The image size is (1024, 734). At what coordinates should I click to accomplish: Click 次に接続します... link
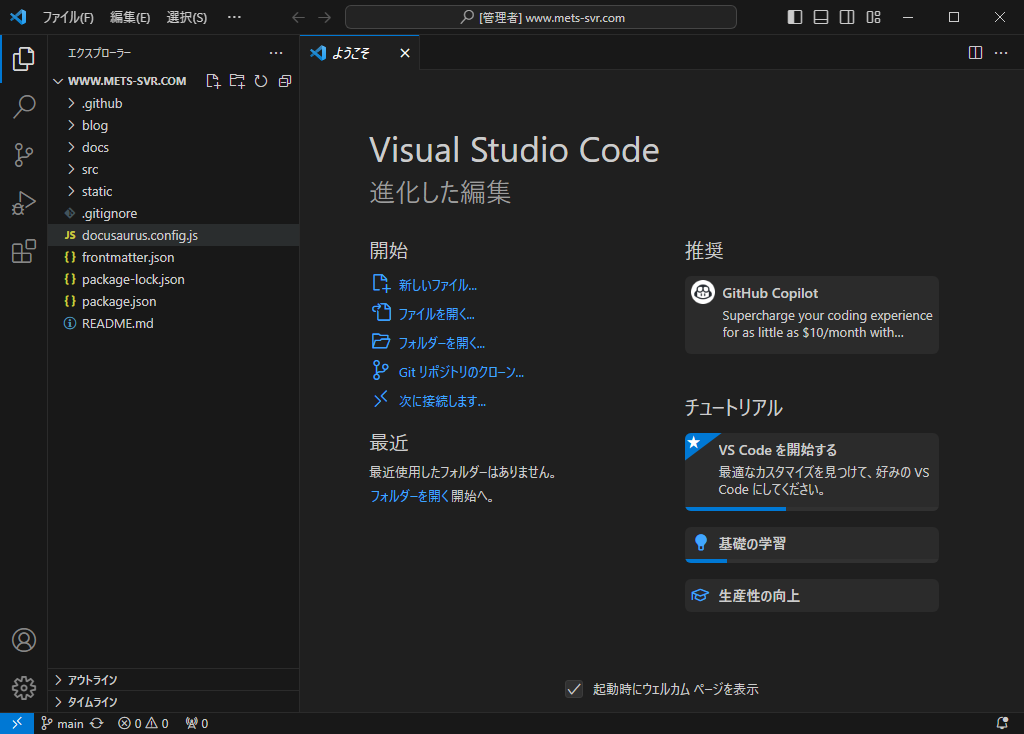pos(442,401)
